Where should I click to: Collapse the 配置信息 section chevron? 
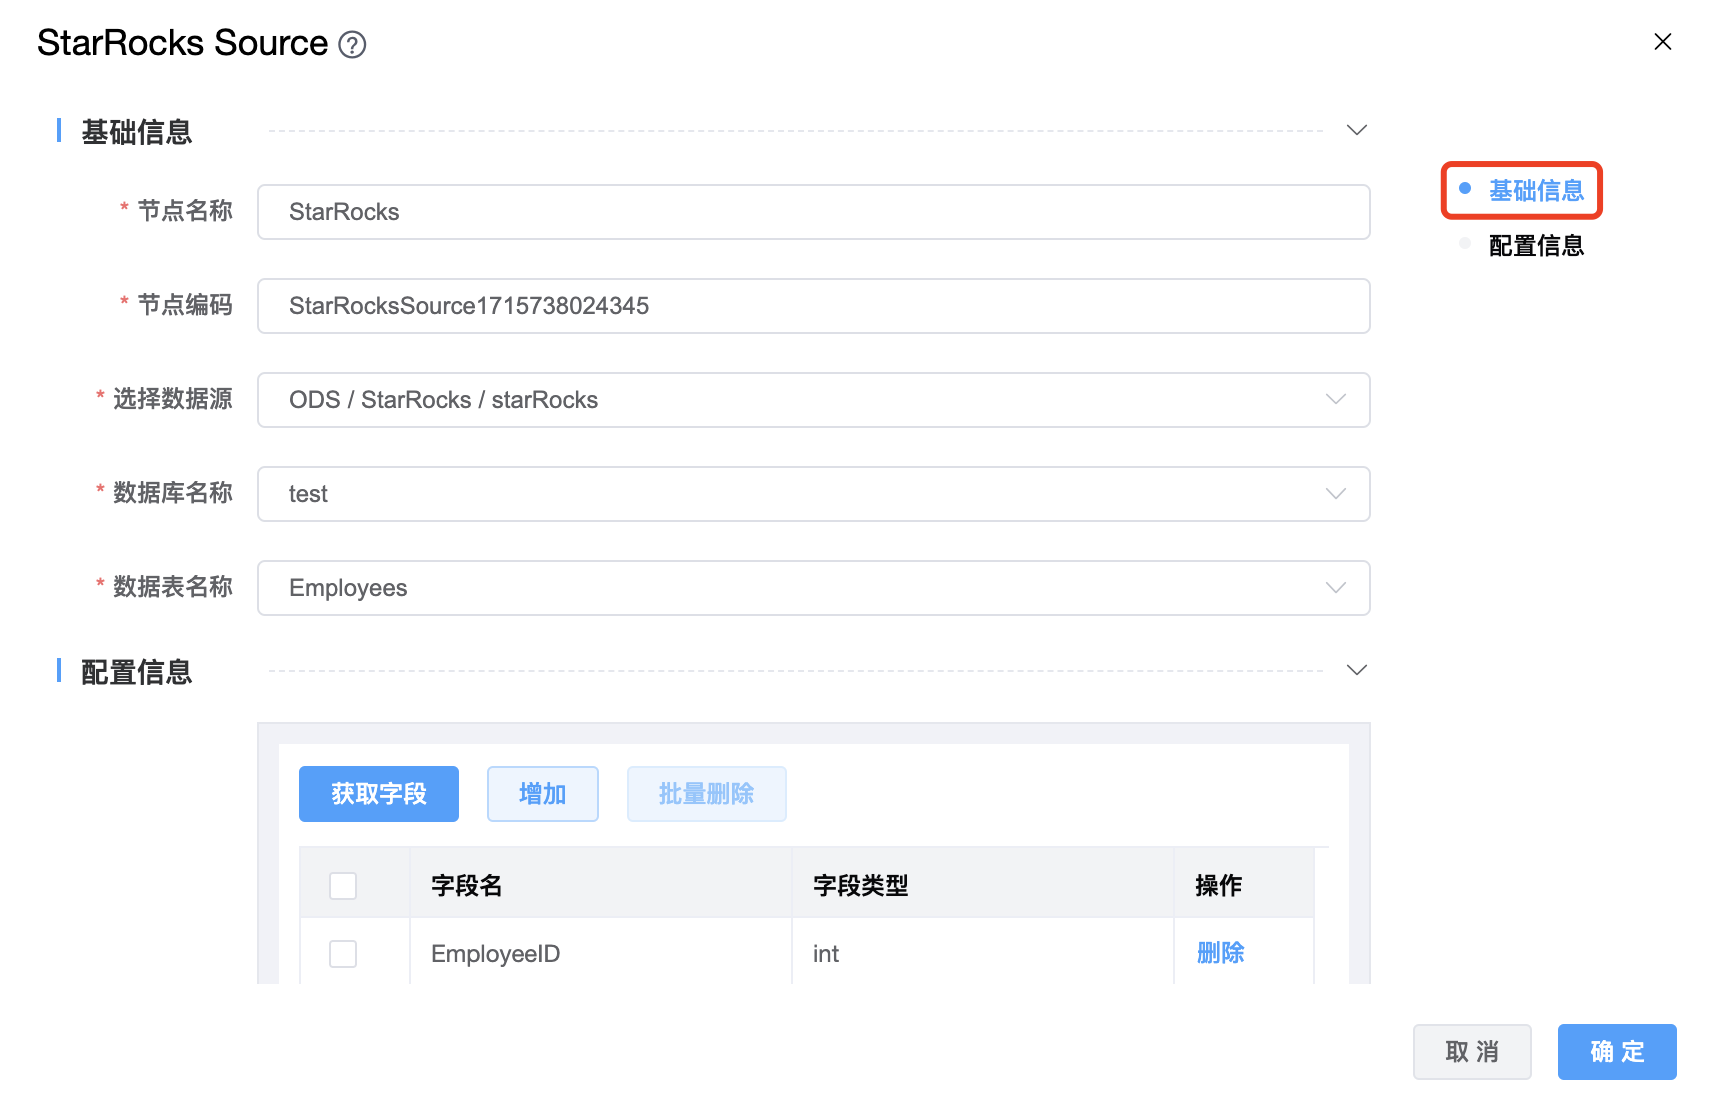pos(1356,671)
